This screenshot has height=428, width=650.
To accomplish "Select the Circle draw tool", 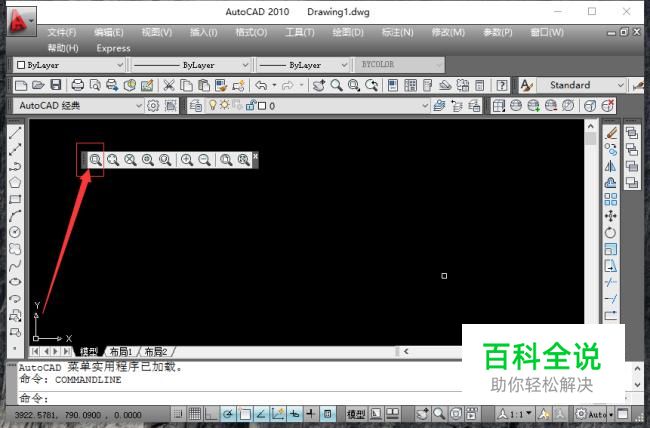I will click(15, 232).
